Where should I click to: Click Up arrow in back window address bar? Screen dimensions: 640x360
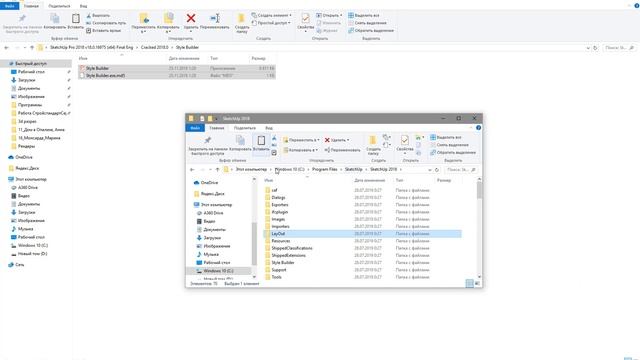32,48
